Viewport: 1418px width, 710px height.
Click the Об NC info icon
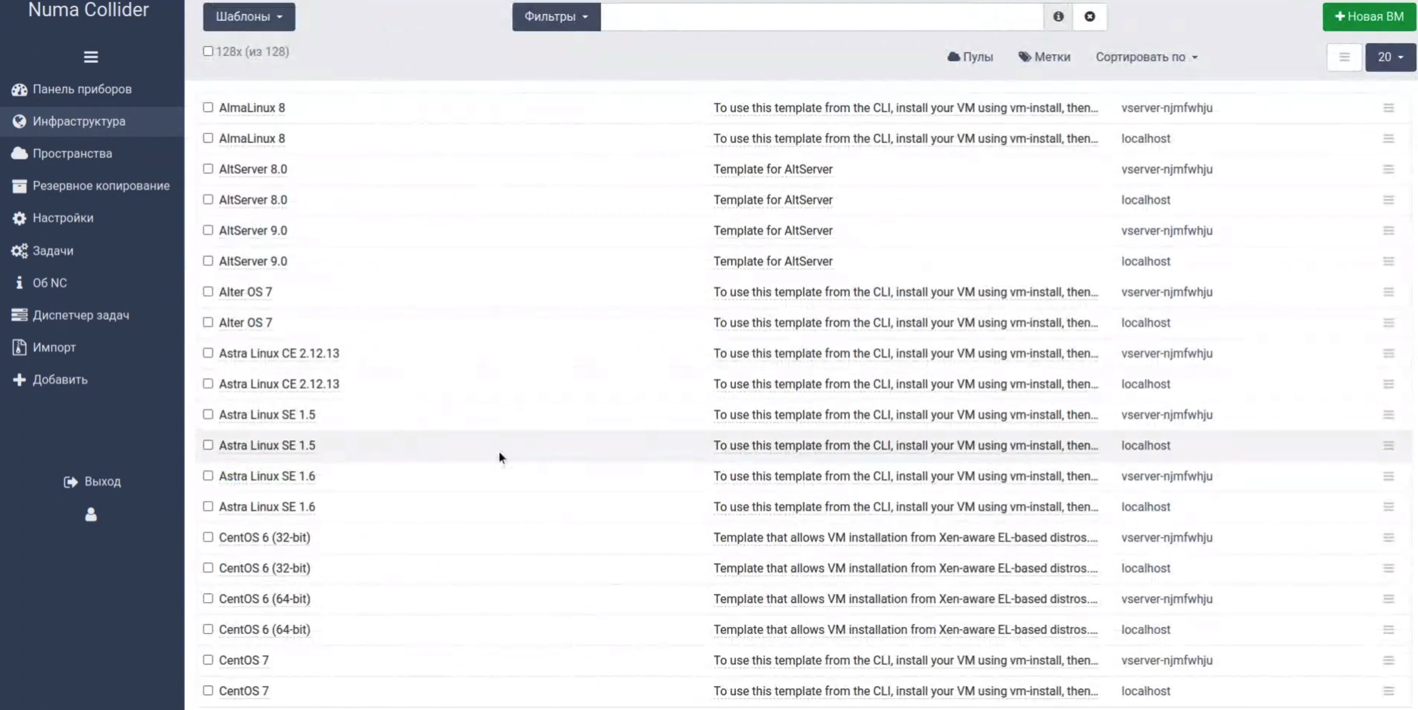(x=19, y=283)
